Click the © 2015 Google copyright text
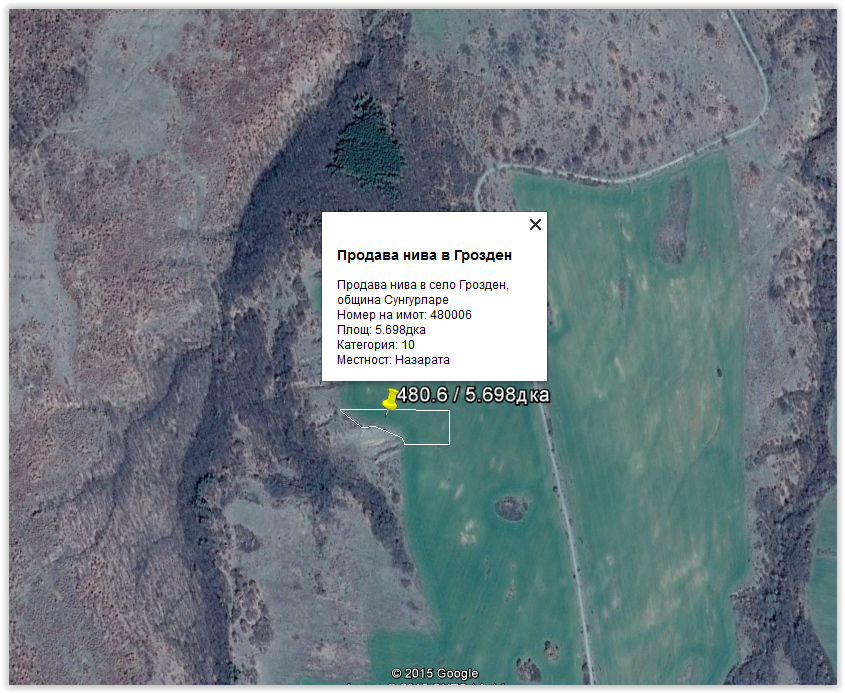 [435, 673]
